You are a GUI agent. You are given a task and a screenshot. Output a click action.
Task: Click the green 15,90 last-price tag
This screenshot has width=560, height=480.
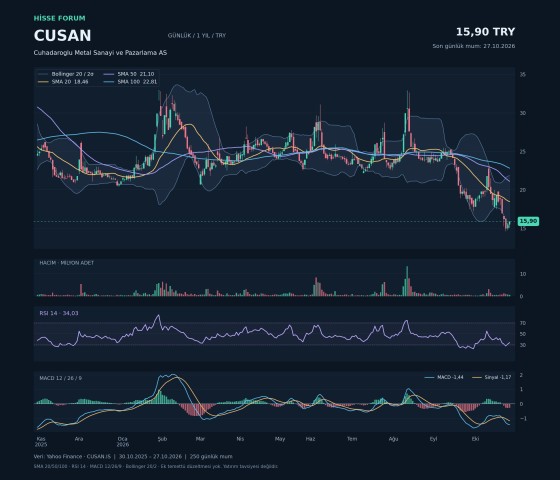[528, 221]
